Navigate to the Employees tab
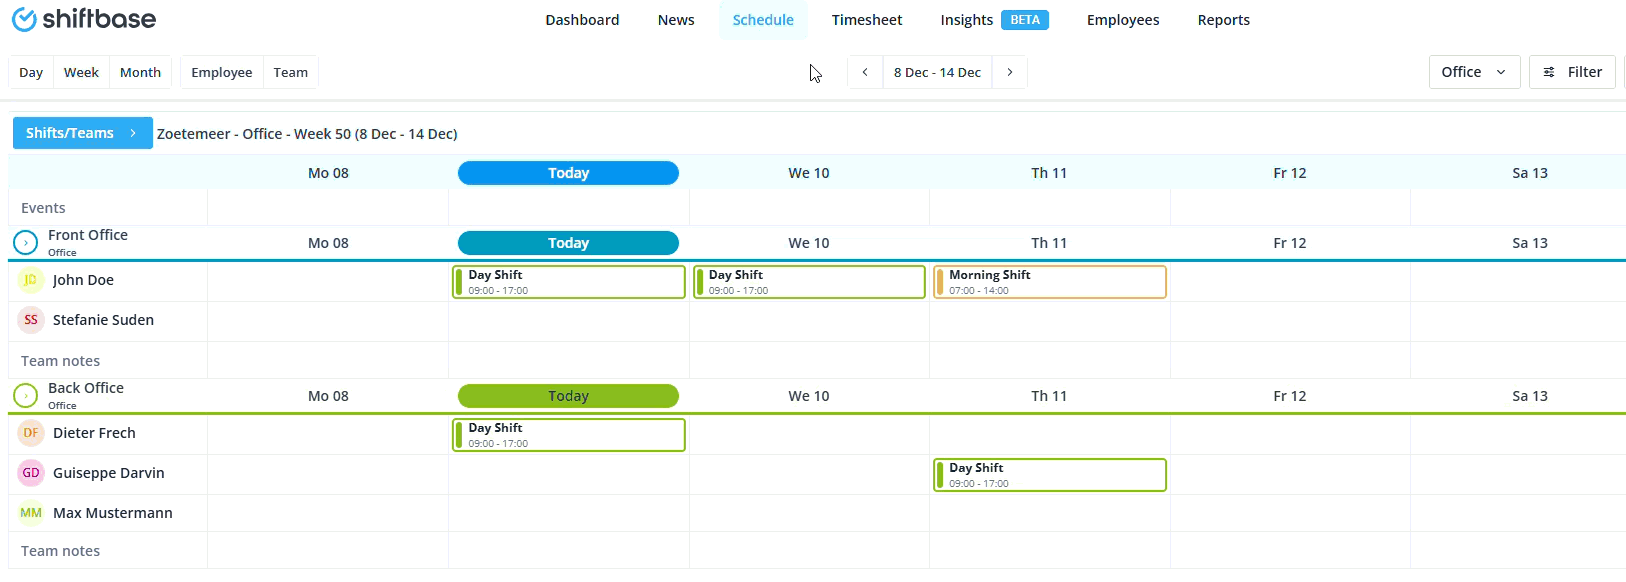Screen dimensions: 1626x582 (x=1122, y=20)
